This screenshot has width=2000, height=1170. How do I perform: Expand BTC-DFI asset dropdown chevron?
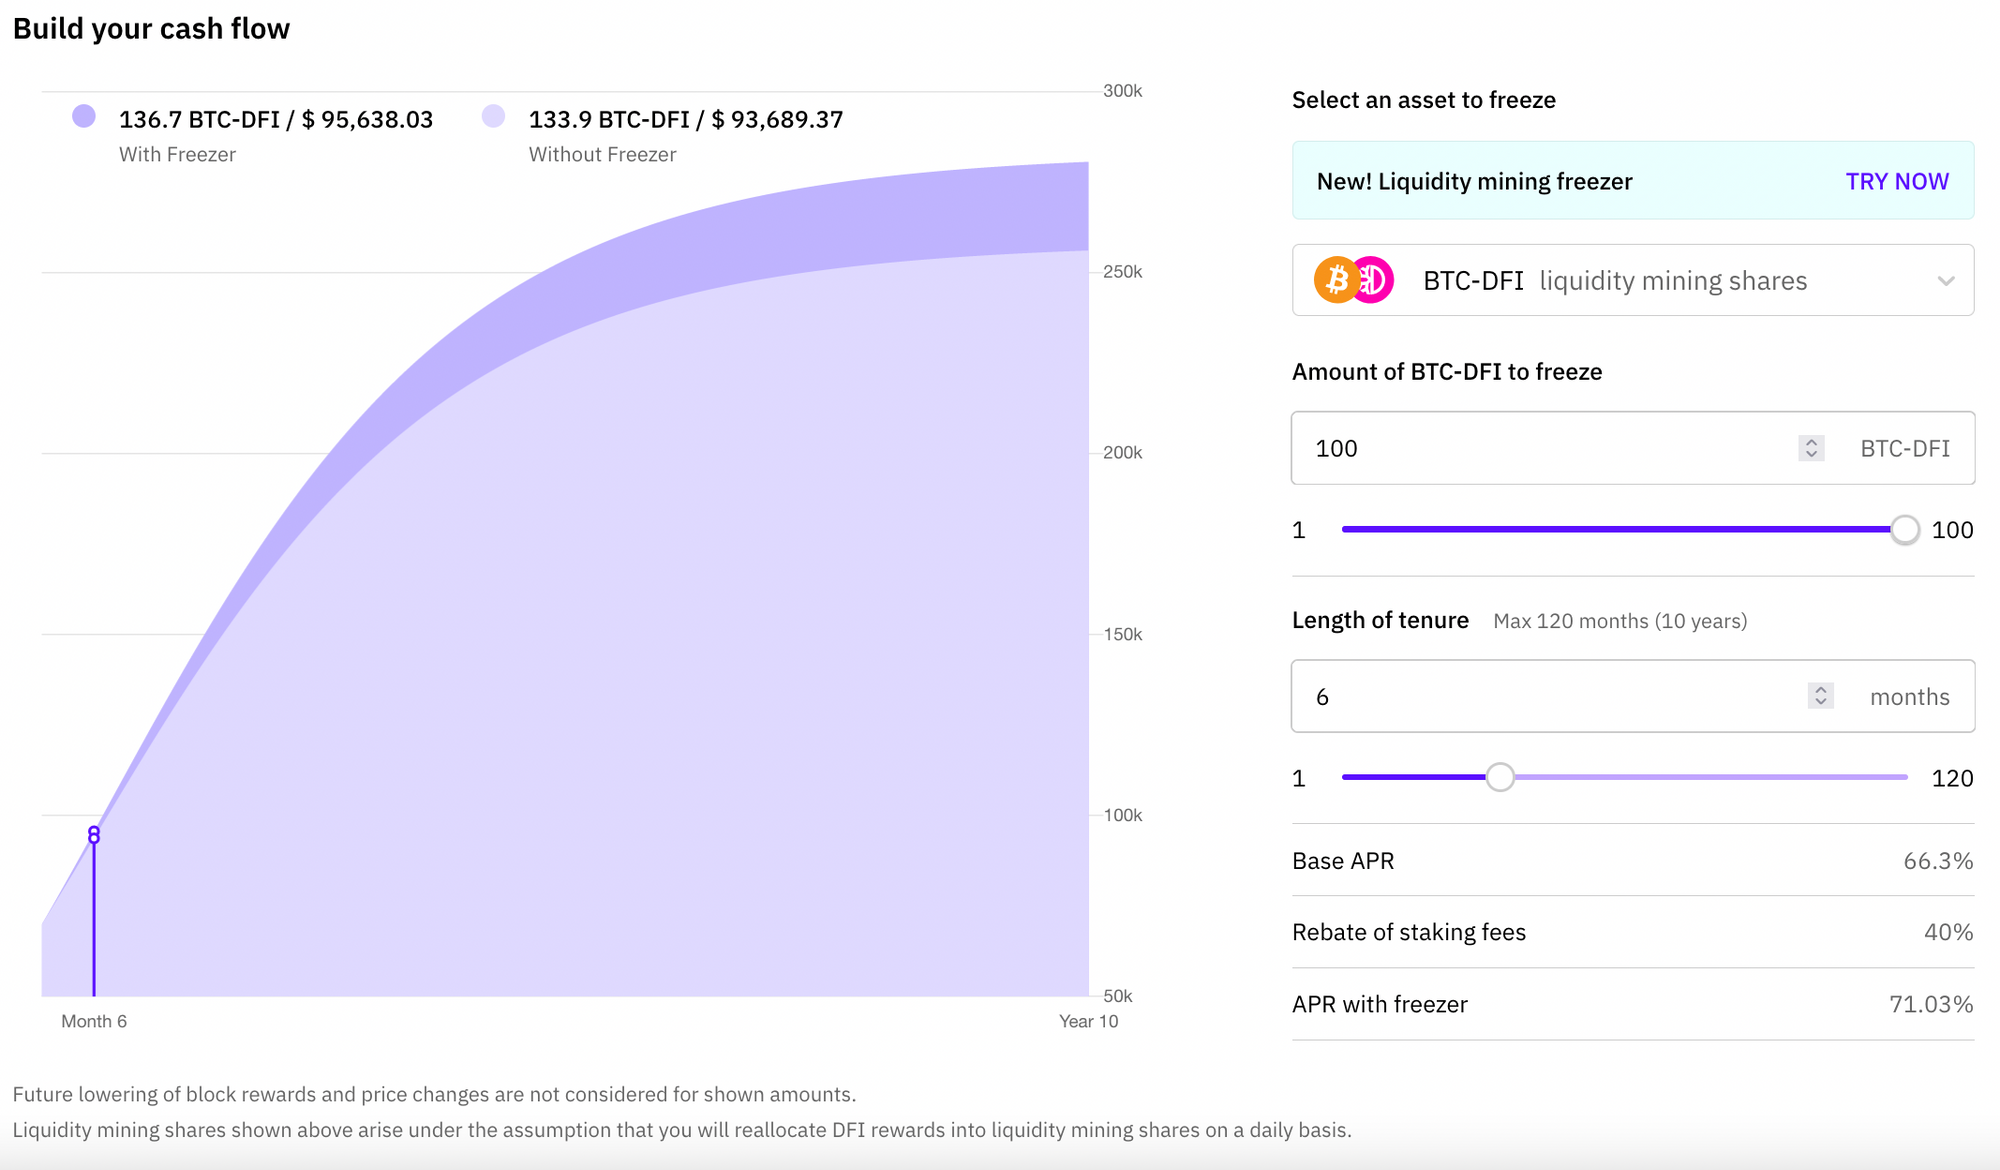pyautogui.click(x=1945, y=281)
